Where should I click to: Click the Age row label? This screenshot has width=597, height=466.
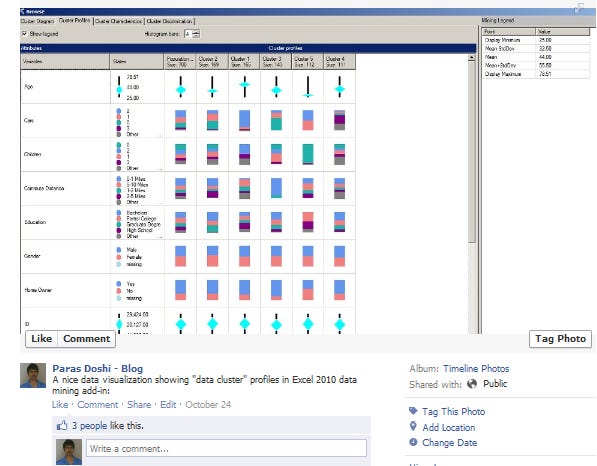click(29, 86)
